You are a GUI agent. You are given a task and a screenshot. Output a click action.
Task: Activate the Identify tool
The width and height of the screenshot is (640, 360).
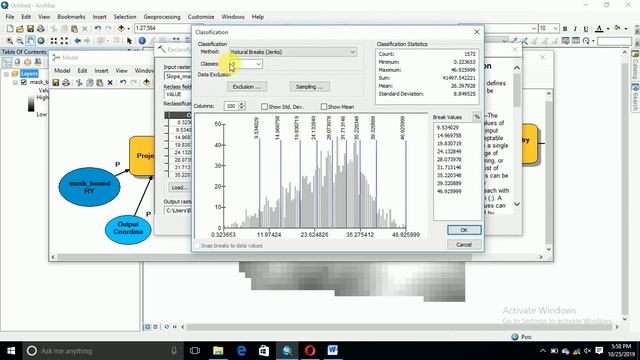coord(142,41)
